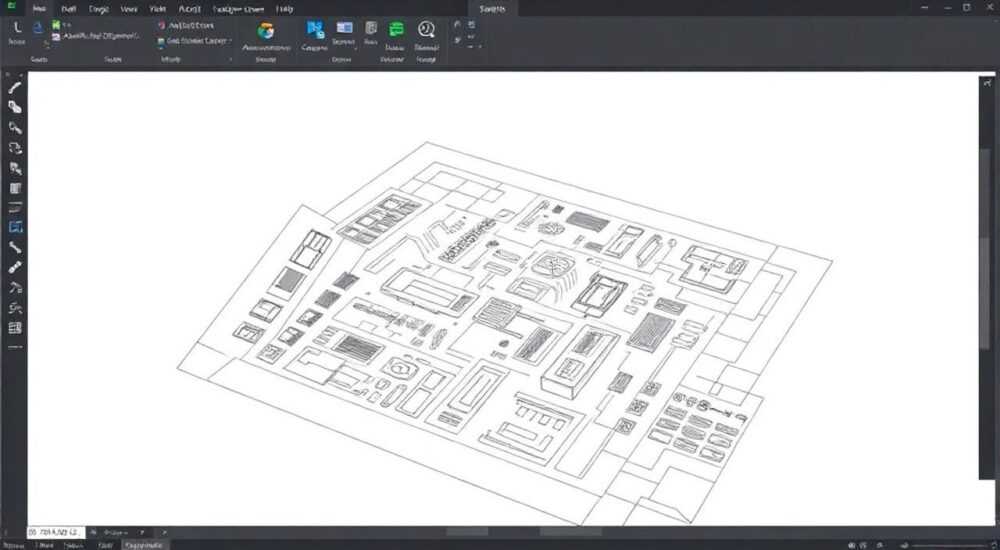Open the highlighted first ribbon tab
Viewport: 1000px width, 550px height.
pos(39,9)
